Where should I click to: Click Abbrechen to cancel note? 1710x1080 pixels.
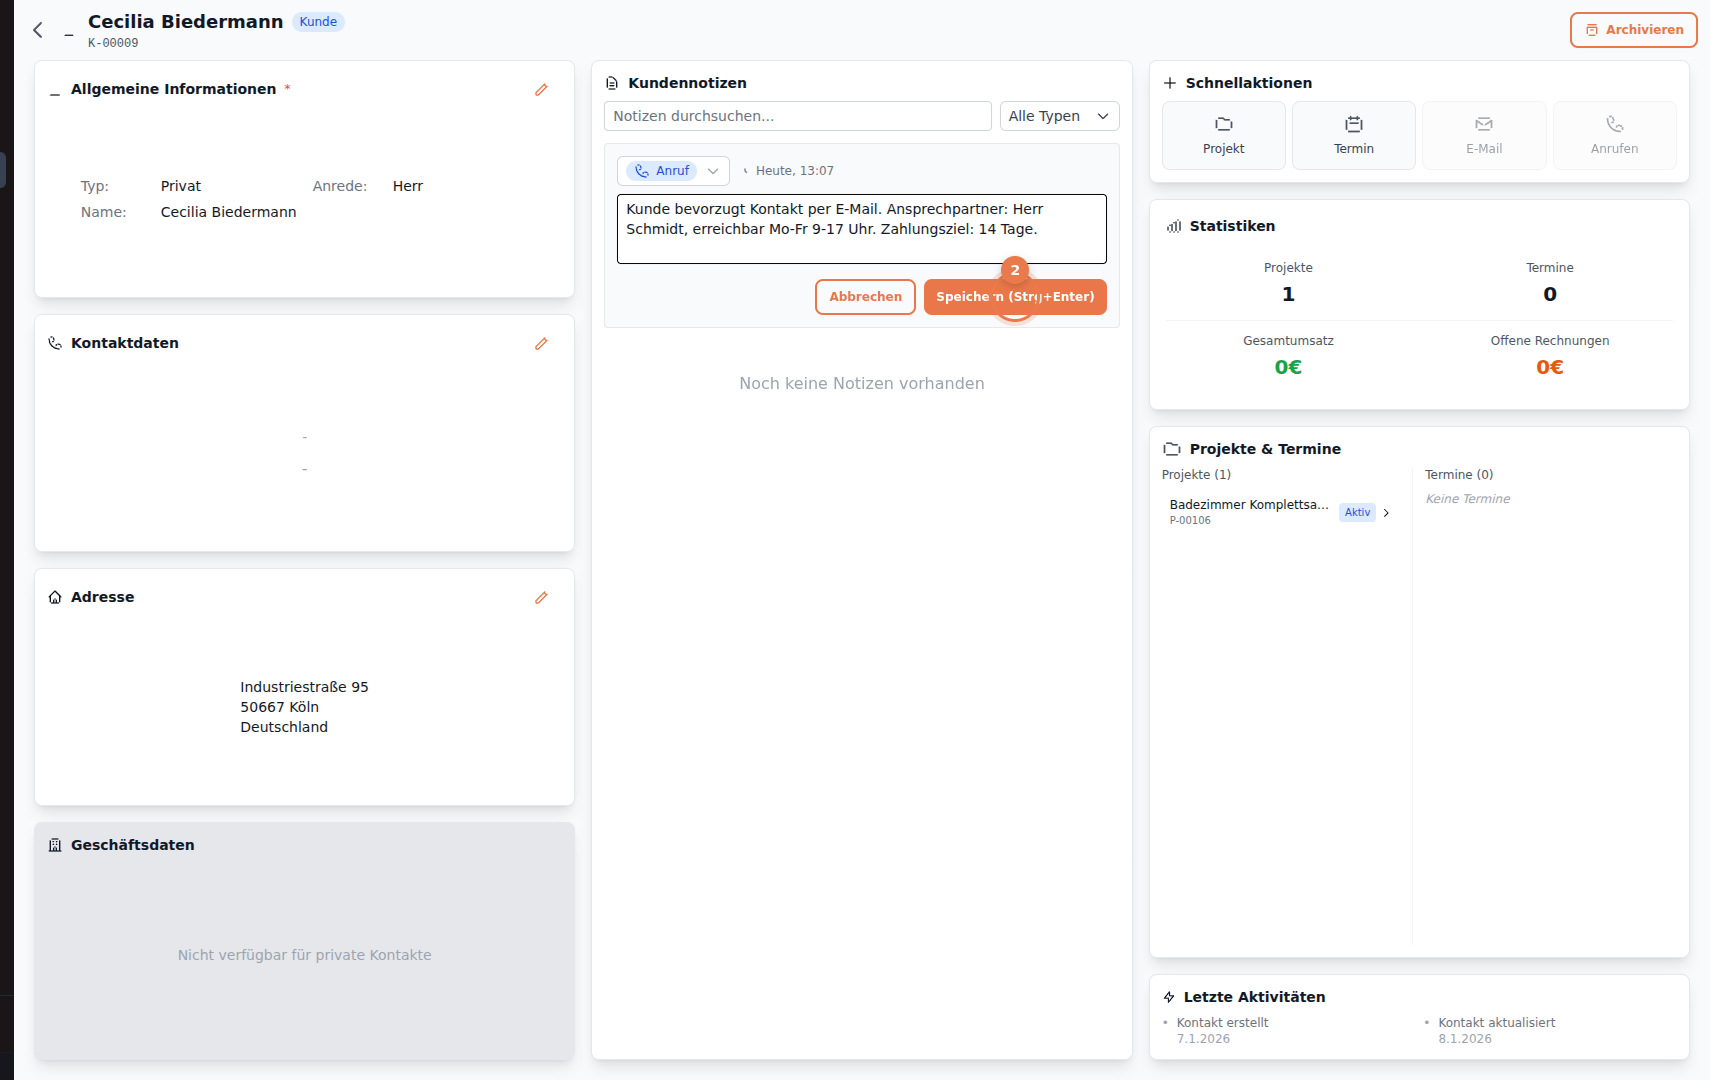click(865, 297)
